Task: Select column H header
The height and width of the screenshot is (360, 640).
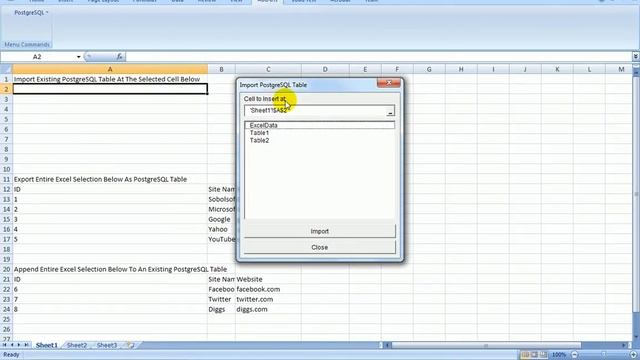Action: tap(461, 69)
